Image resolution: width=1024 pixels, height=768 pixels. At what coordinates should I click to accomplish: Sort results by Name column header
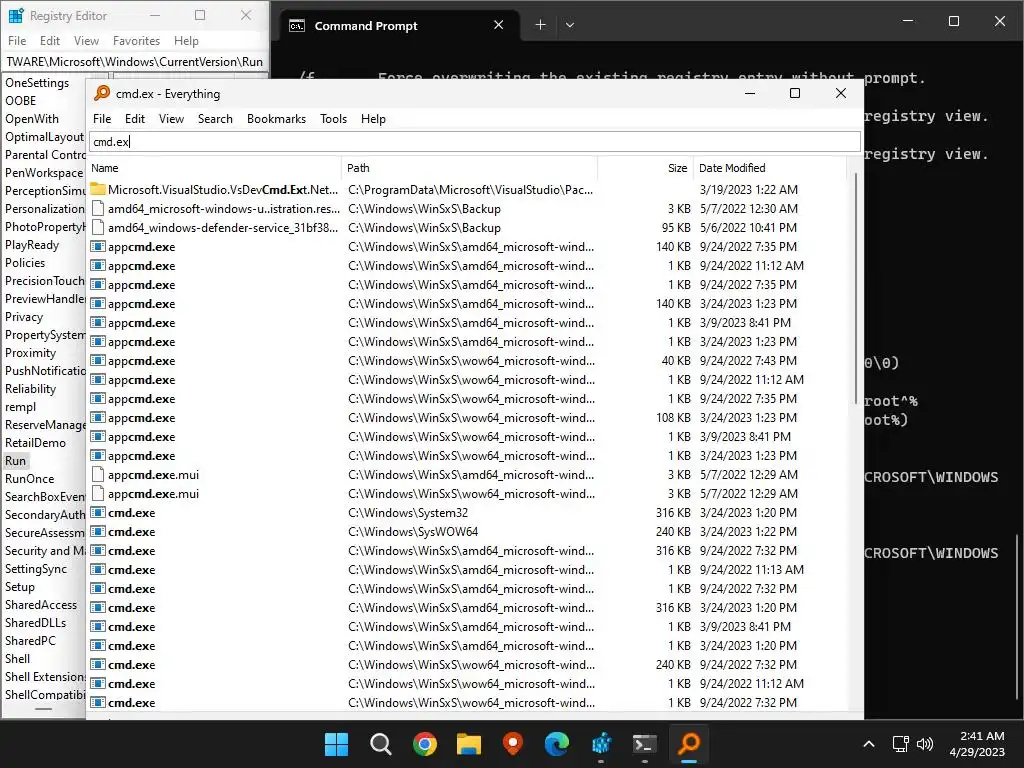(x=215, y=168)
